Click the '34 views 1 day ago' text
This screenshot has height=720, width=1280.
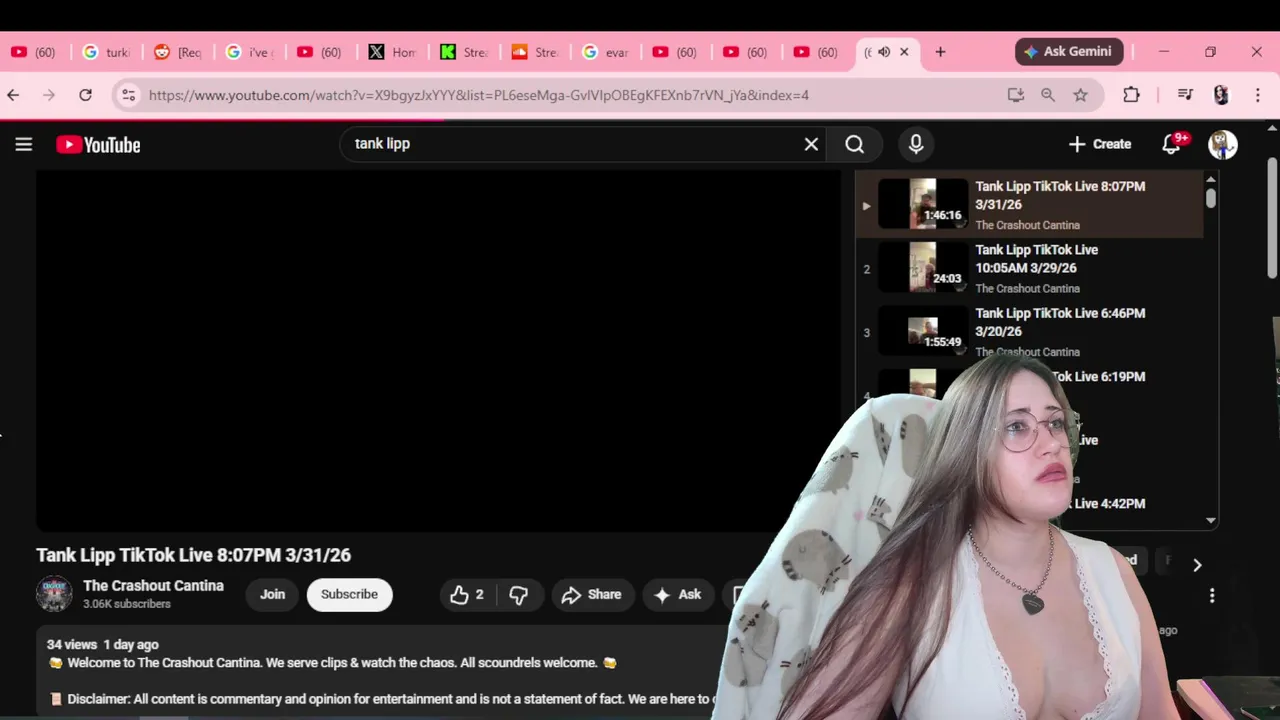coord(103,644)
